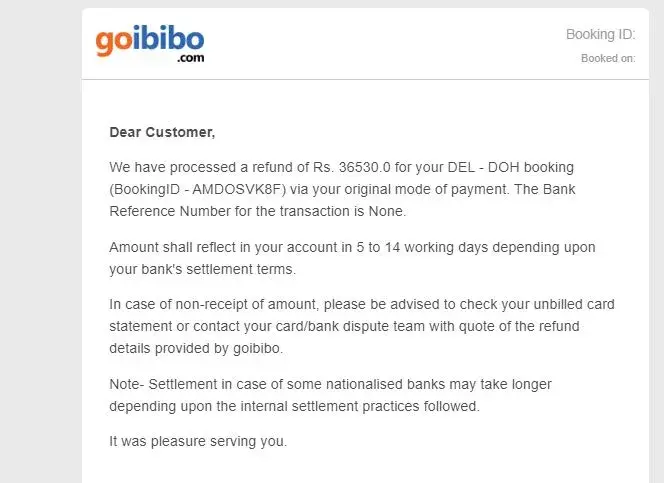
Task: Click the word None after transaction is
Action: point(388,212)
